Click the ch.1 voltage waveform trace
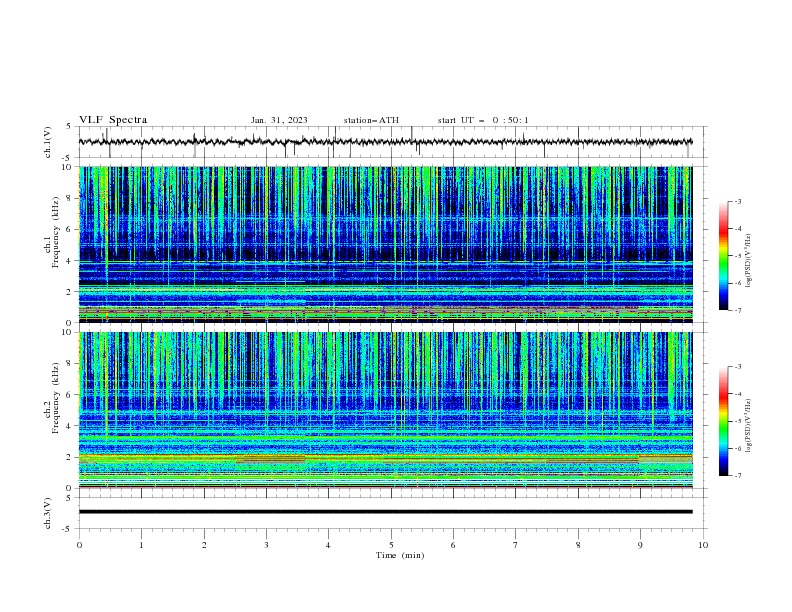The image size is (792, 612). click(x=386, y=142)
